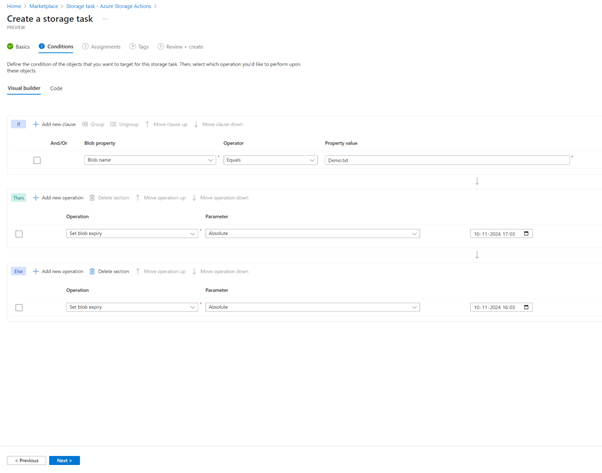
Task: Click the ellipsis next to page title
Action: coord(105,19)
